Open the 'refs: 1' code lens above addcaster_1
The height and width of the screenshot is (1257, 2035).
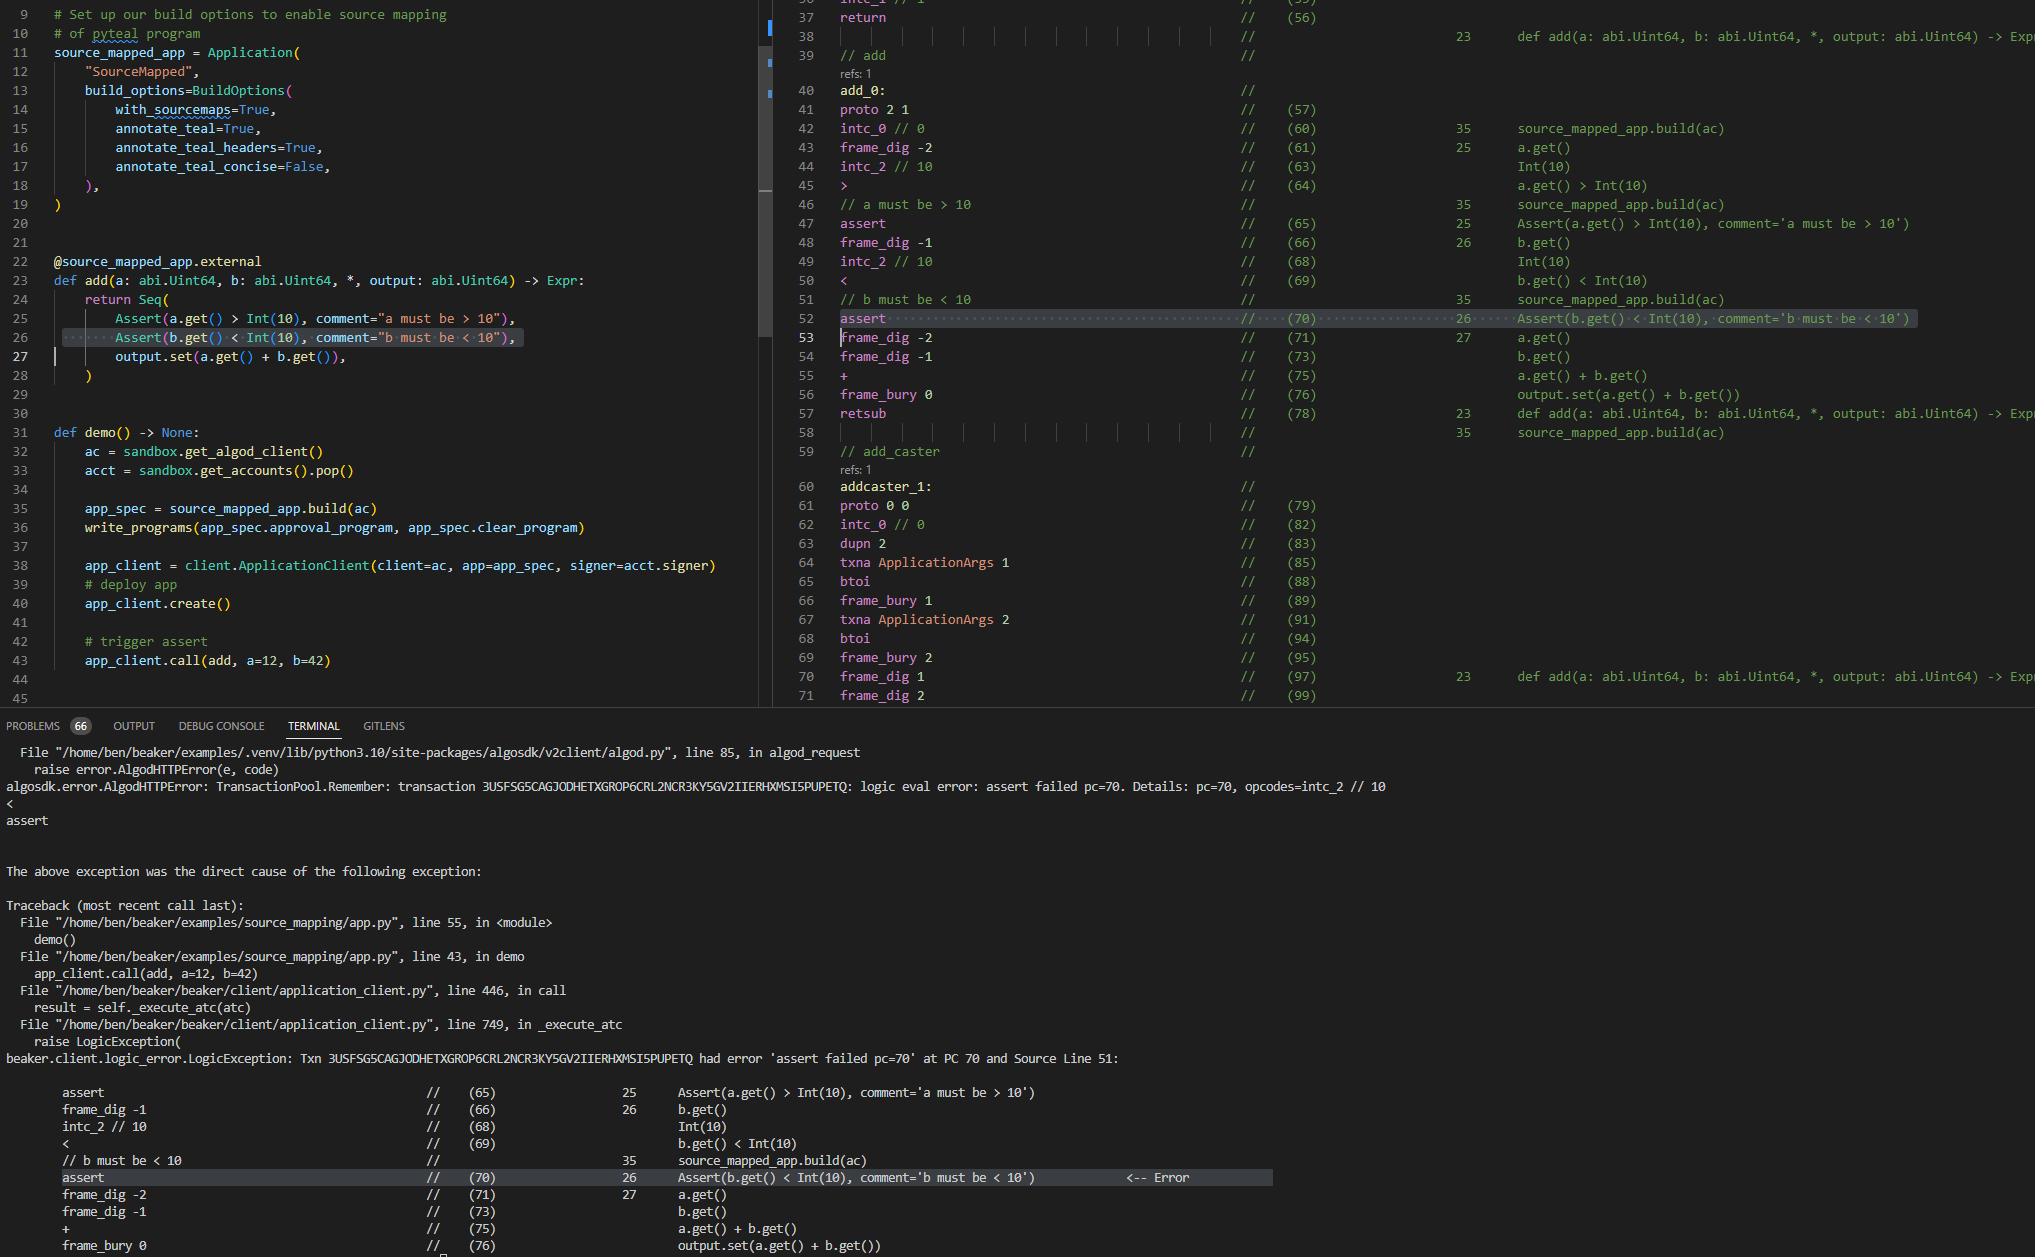(855, 470)
